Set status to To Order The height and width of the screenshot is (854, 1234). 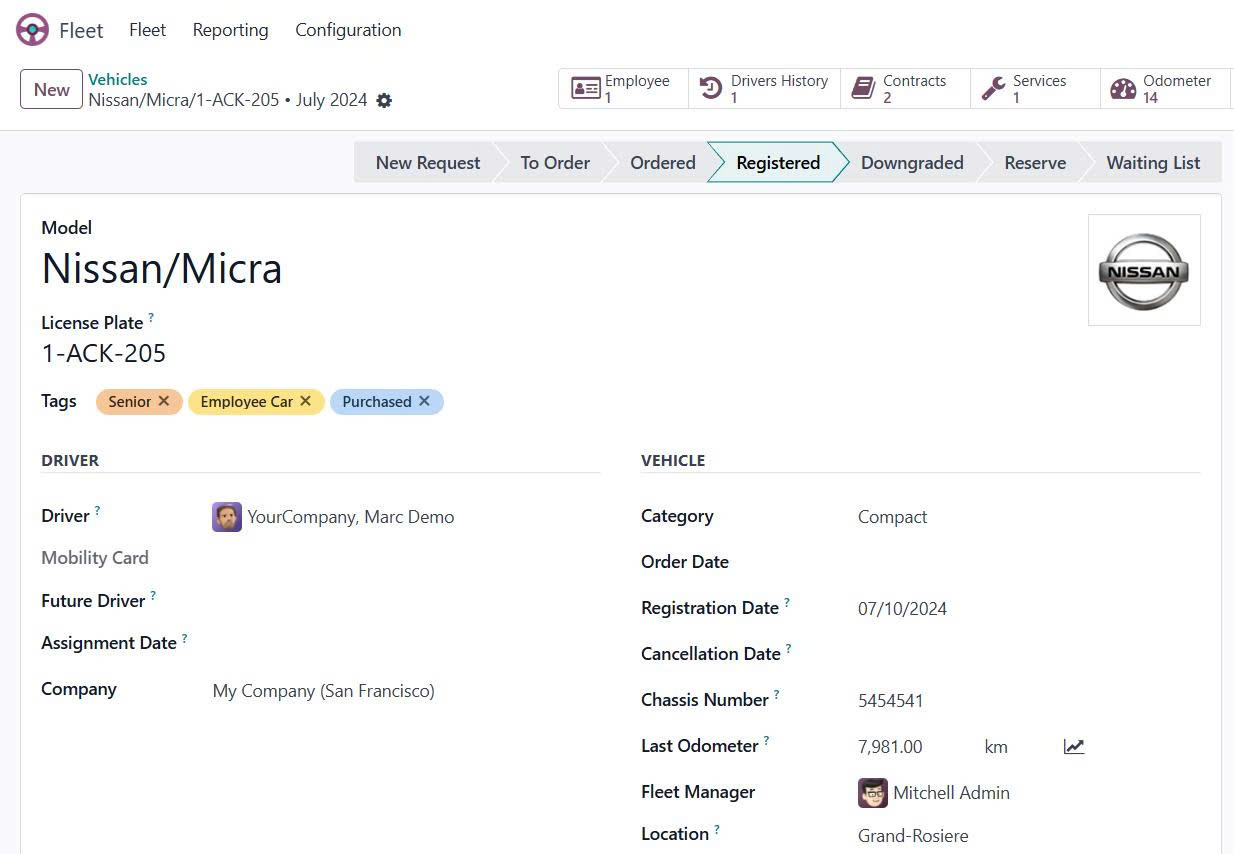click(x=555, y=162)
